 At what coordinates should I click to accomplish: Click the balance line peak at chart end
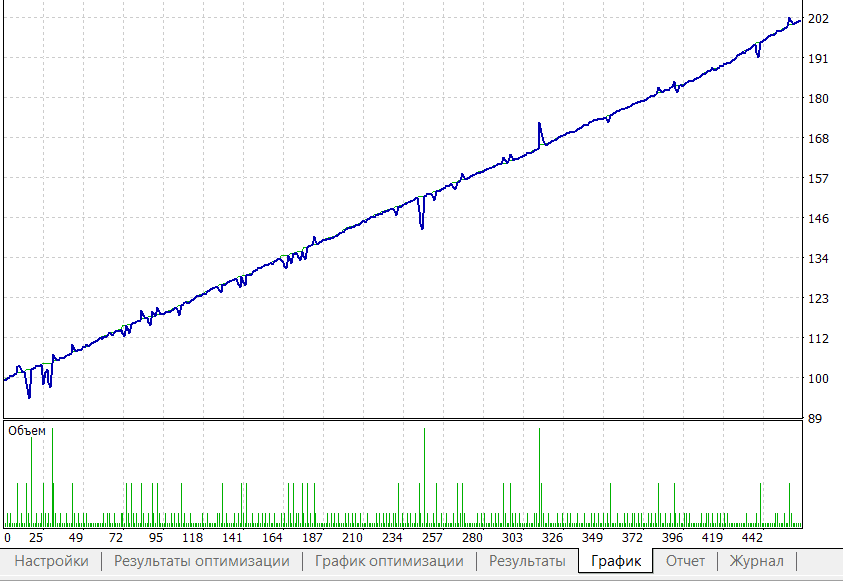789,18
